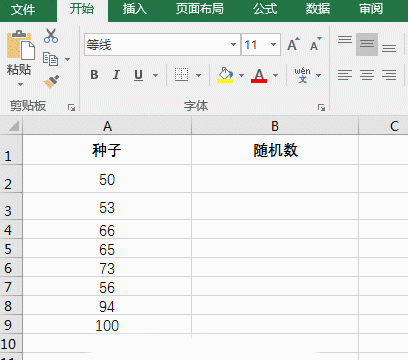Viewport: 408px width, 360px height.
Task: Open font group dialog launcher
Action: [321, 107]
